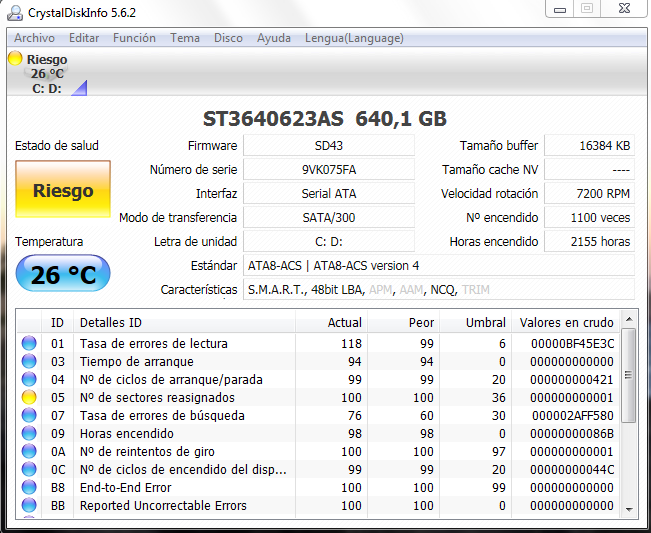
Task: Click the yellow Riesgo health status button
Action: click(63, 189)
